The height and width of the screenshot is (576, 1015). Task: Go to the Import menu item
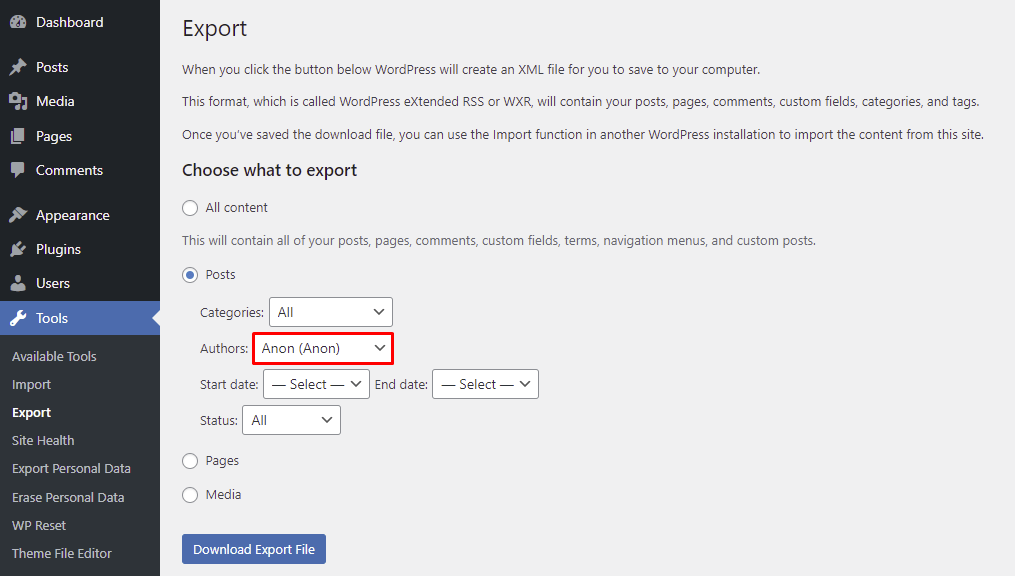31,384
